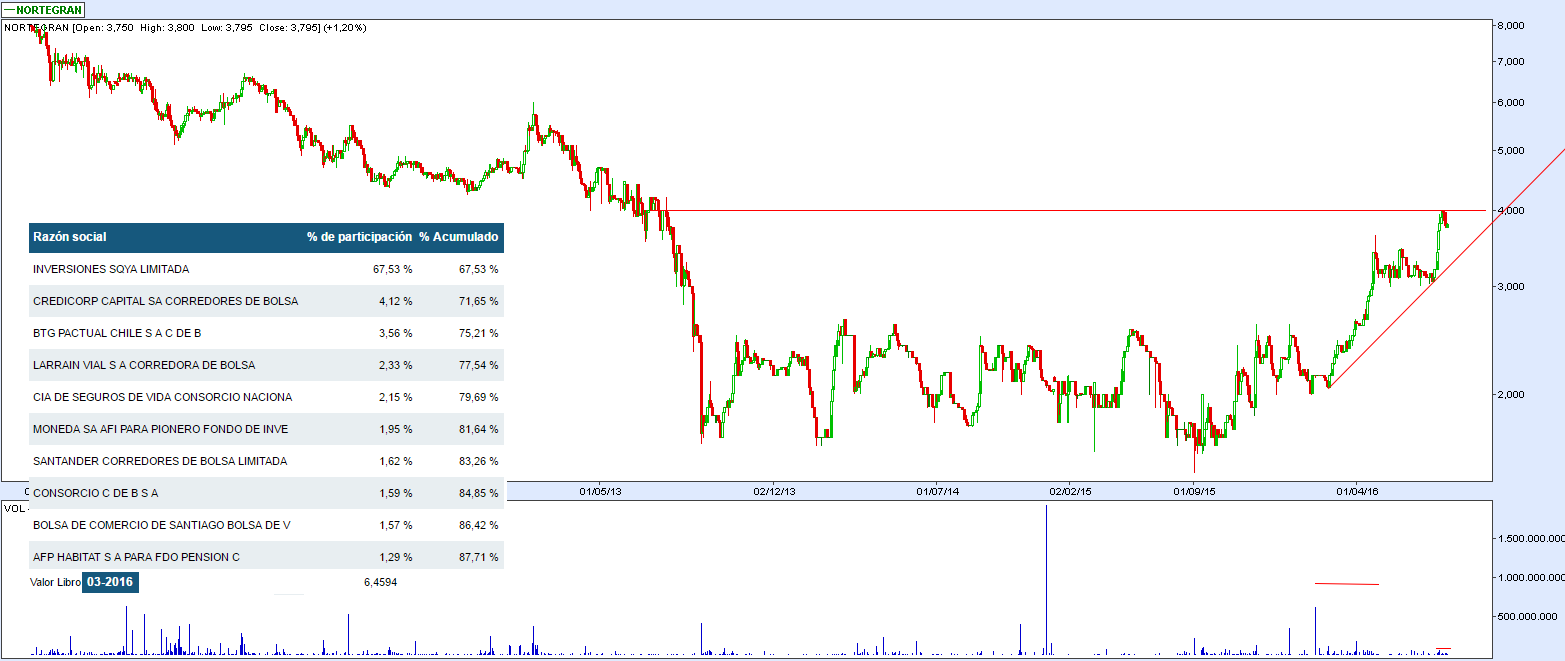Click the 79,69 % accumulated value
Image resolution: width=1565 pixels, height=661 pixels.
477,397
